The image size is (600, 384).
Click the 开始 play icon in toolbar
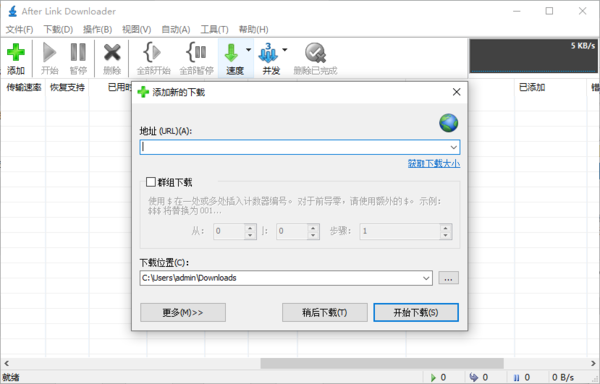point(49,53)
